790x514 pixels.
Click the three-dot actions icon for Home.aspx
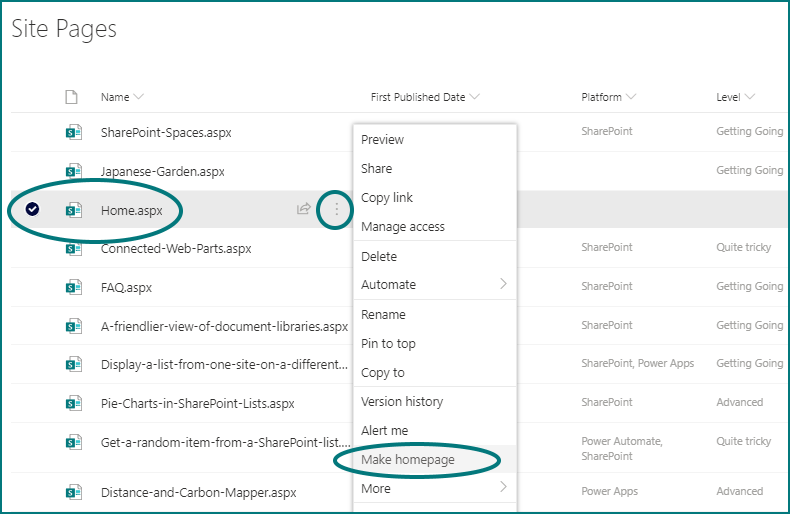pos(337,210)
